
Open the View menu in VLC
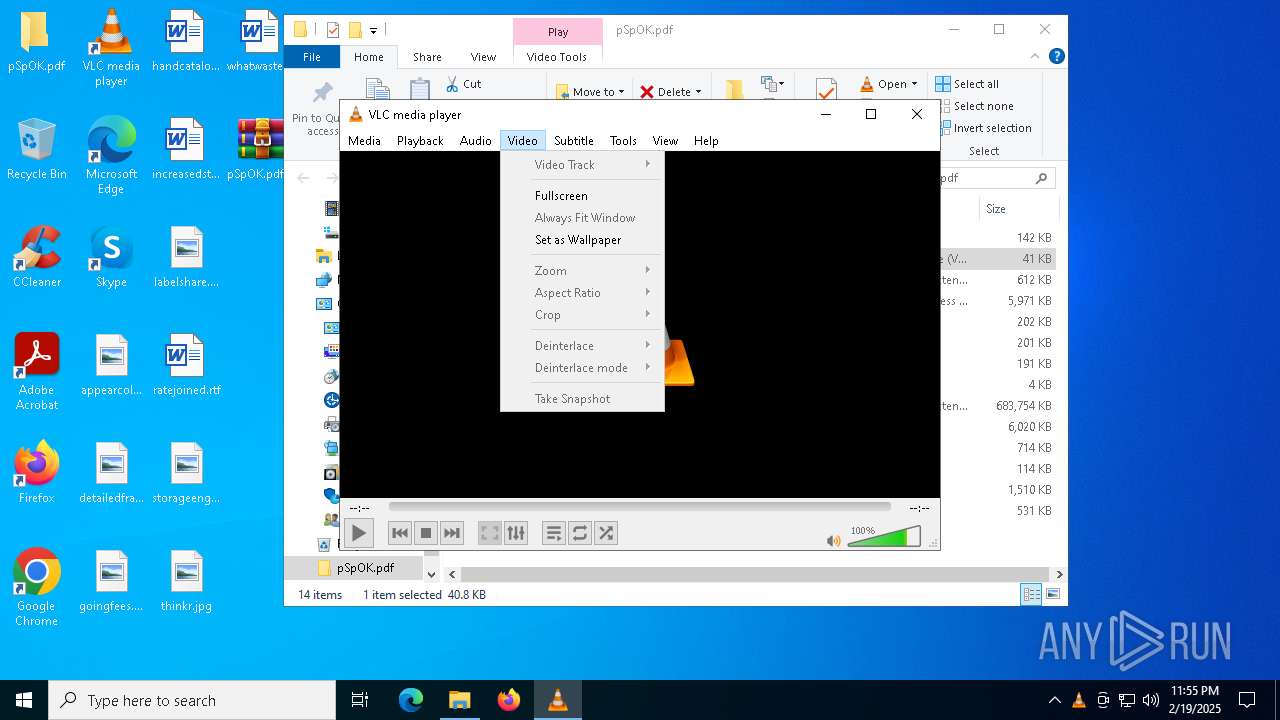click(665, 141)
